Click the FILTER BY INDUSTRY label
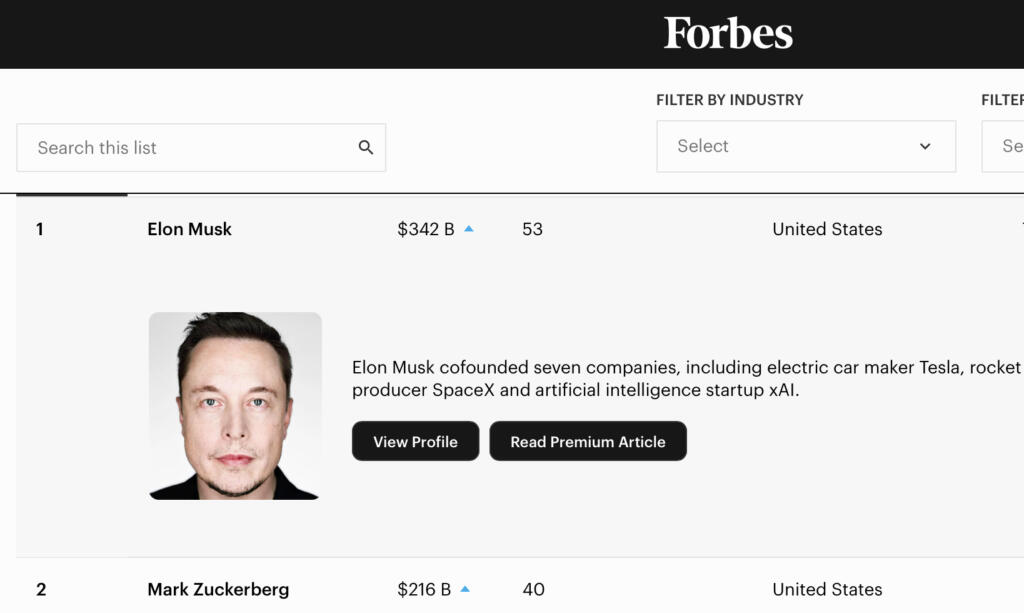This screenshot has height=613, width=1024. click(x=730, y=100)
